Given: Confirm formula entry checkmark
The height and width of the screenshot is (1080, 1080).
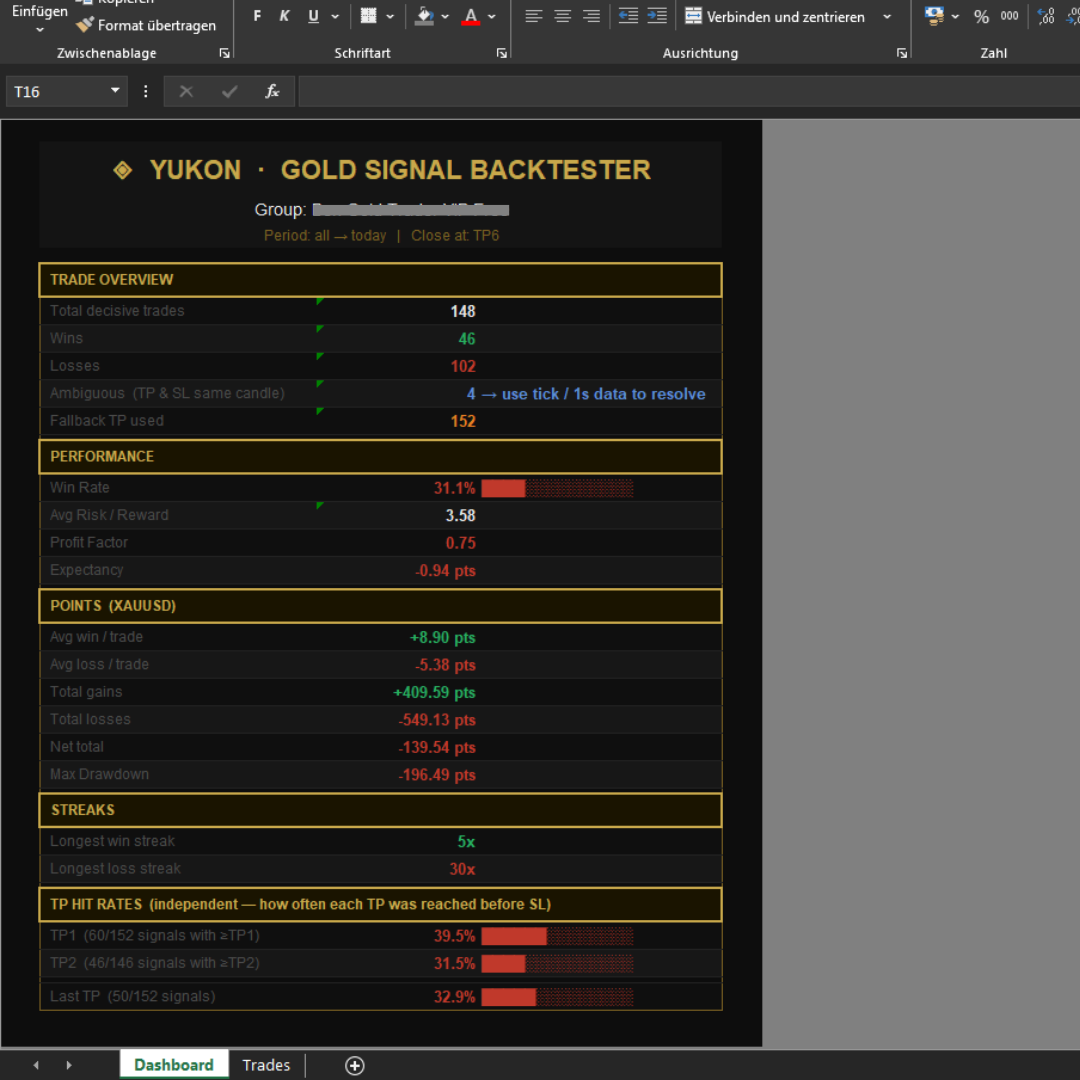Looking at the screenshot, I should pos(229,92).
